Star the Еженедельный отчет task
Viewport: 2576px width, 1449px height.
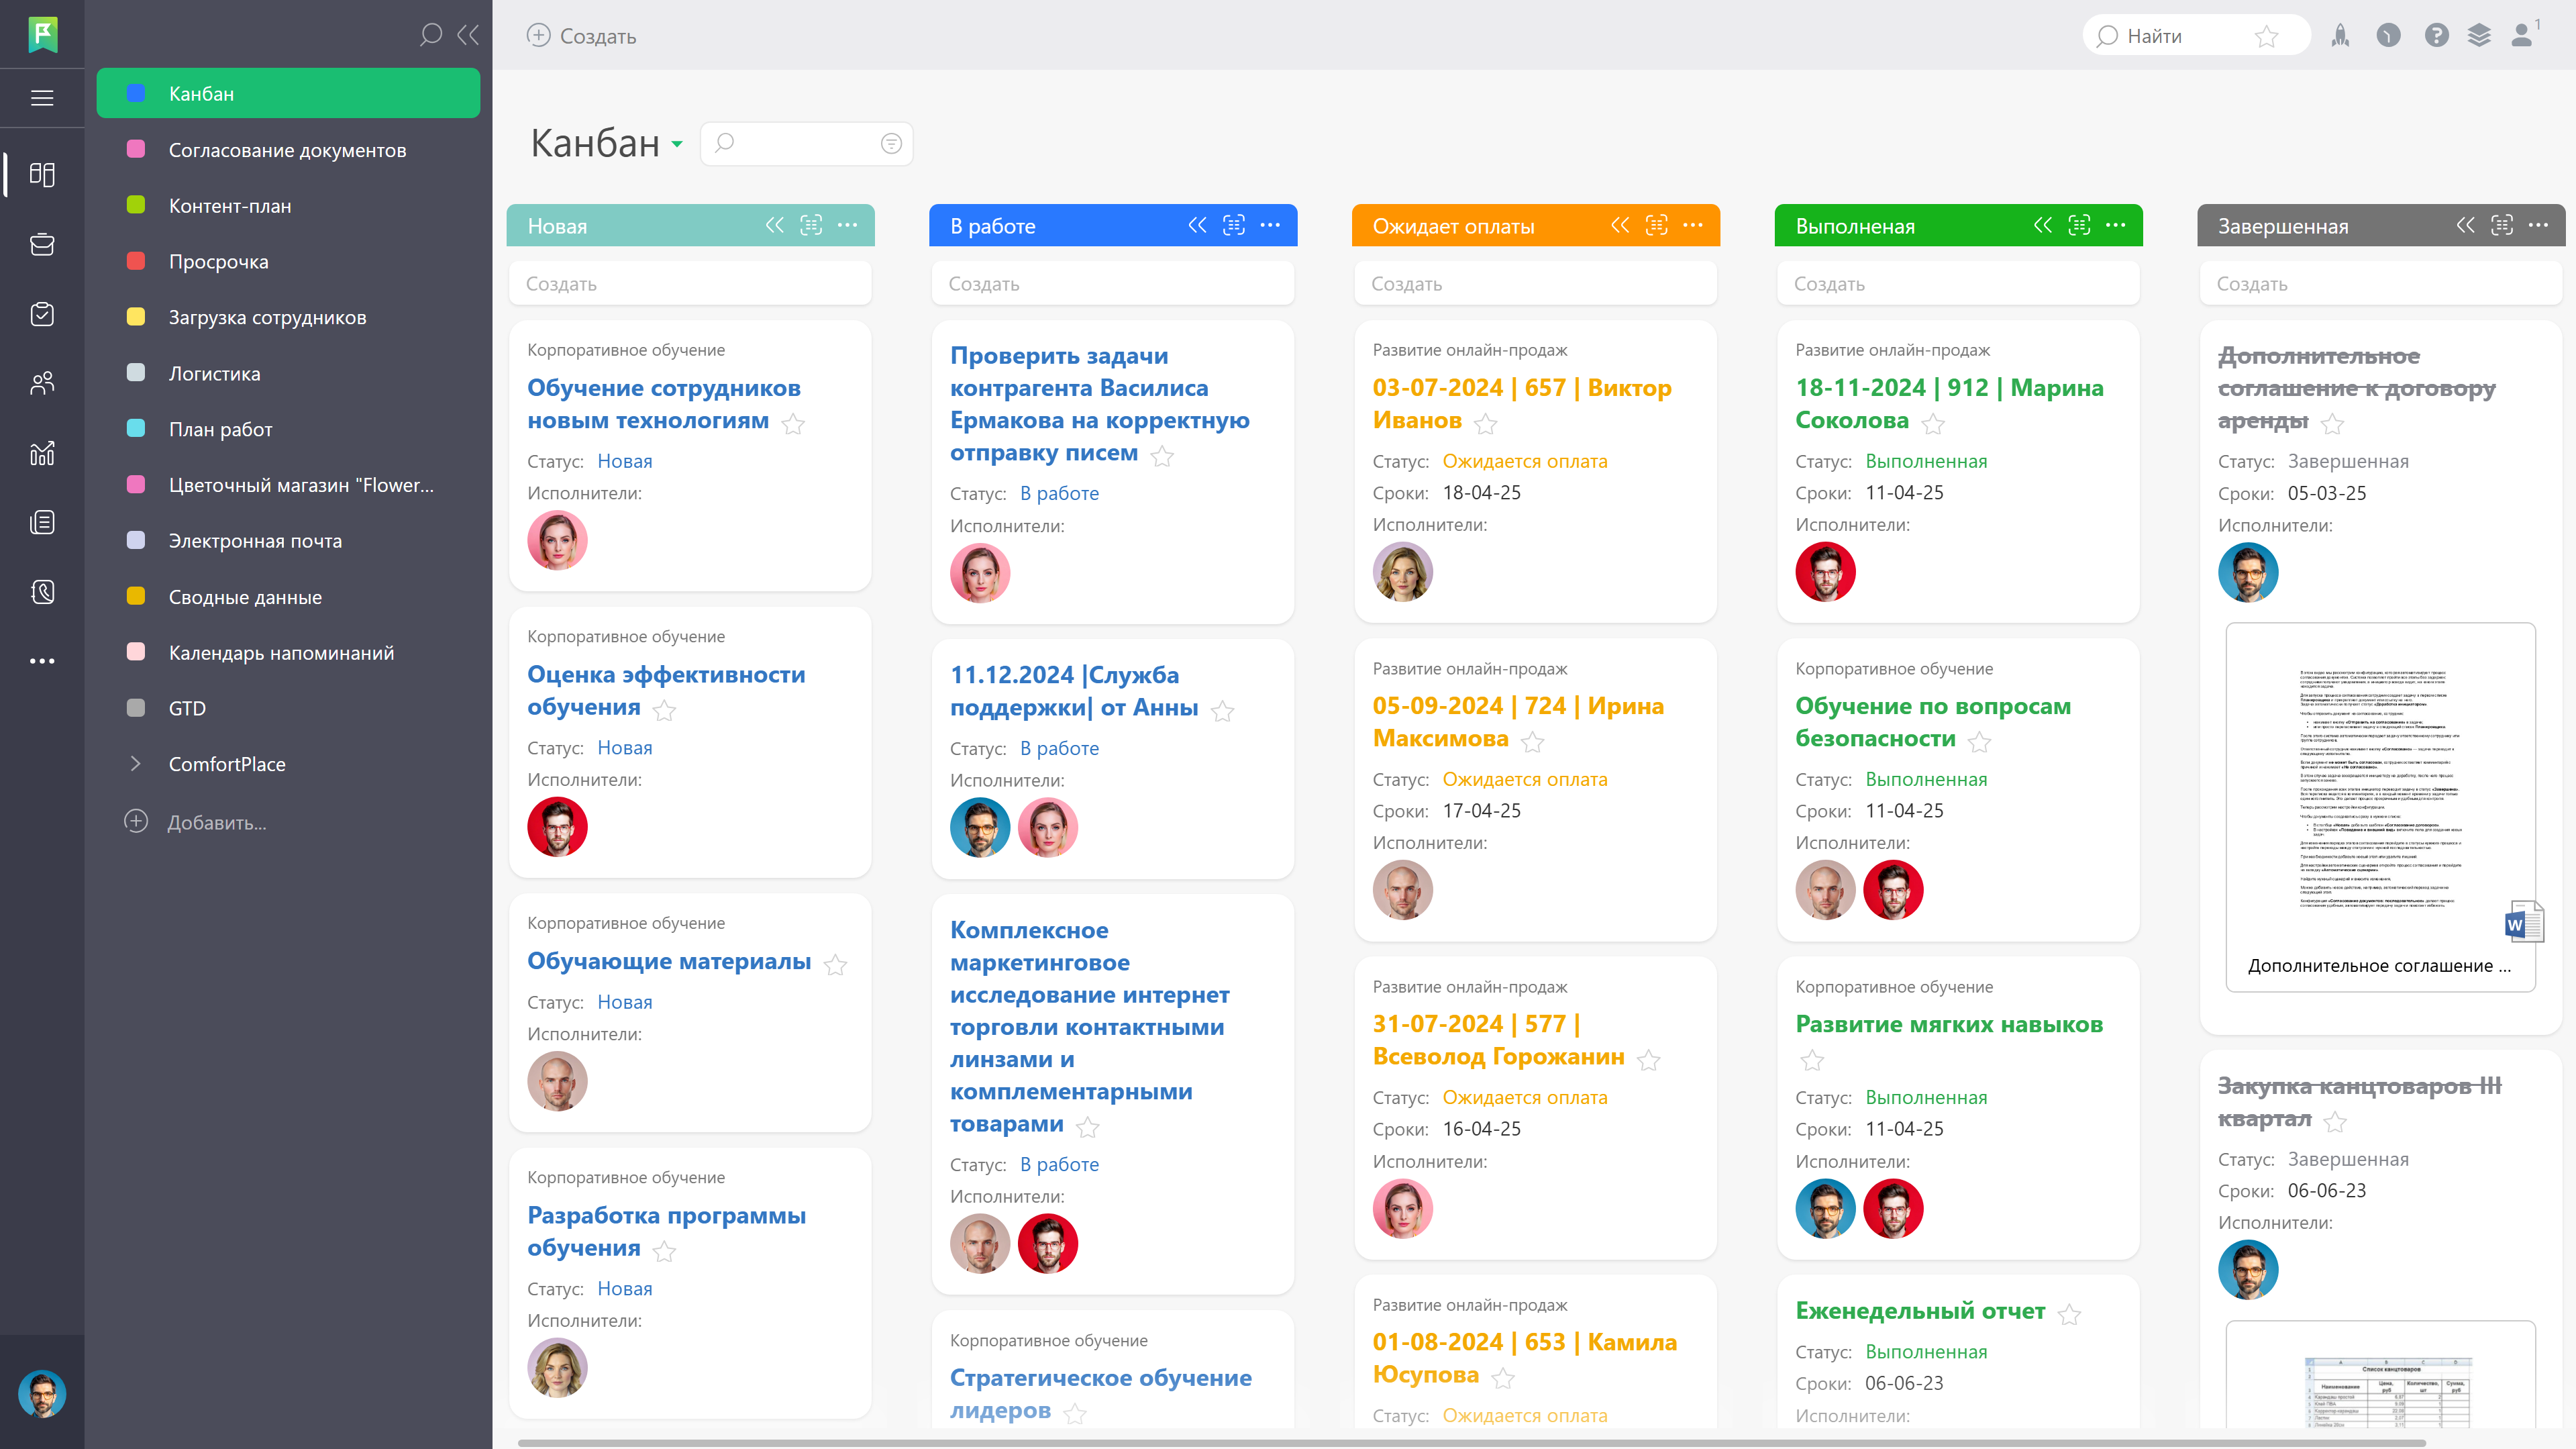tap(2069, 1315)
